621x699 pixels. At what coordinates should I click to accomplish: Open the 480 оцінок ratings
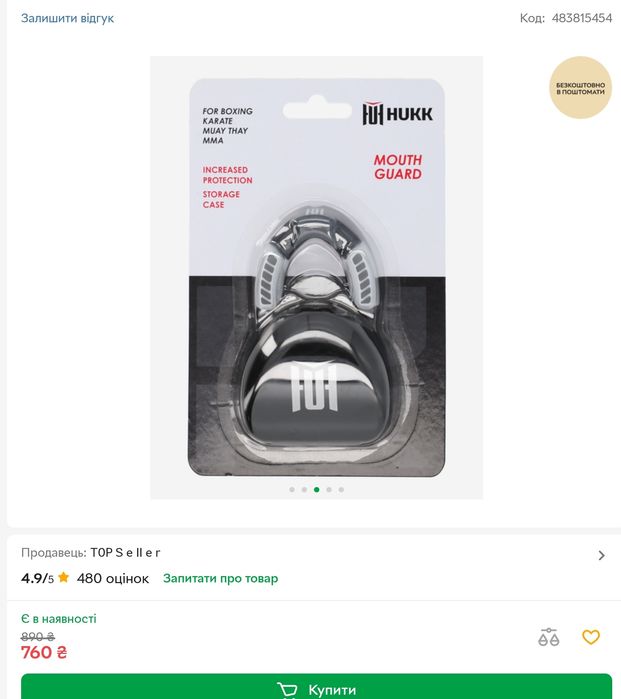point(113,578)
